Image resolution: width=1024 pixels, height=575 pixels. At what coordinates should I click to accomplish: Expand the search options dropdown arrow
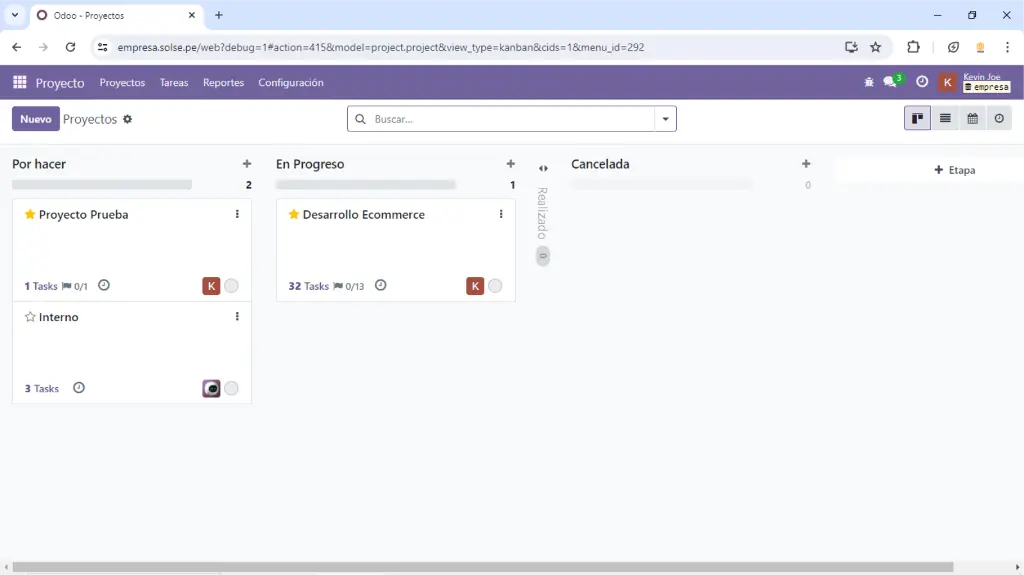665,119
